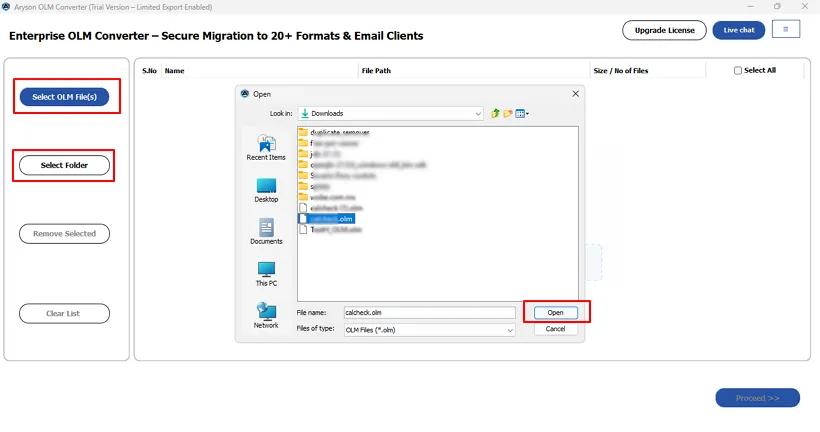Jump to Desktop in the places bar
This screenshot has width=820, height=432.
coord(266,190)
